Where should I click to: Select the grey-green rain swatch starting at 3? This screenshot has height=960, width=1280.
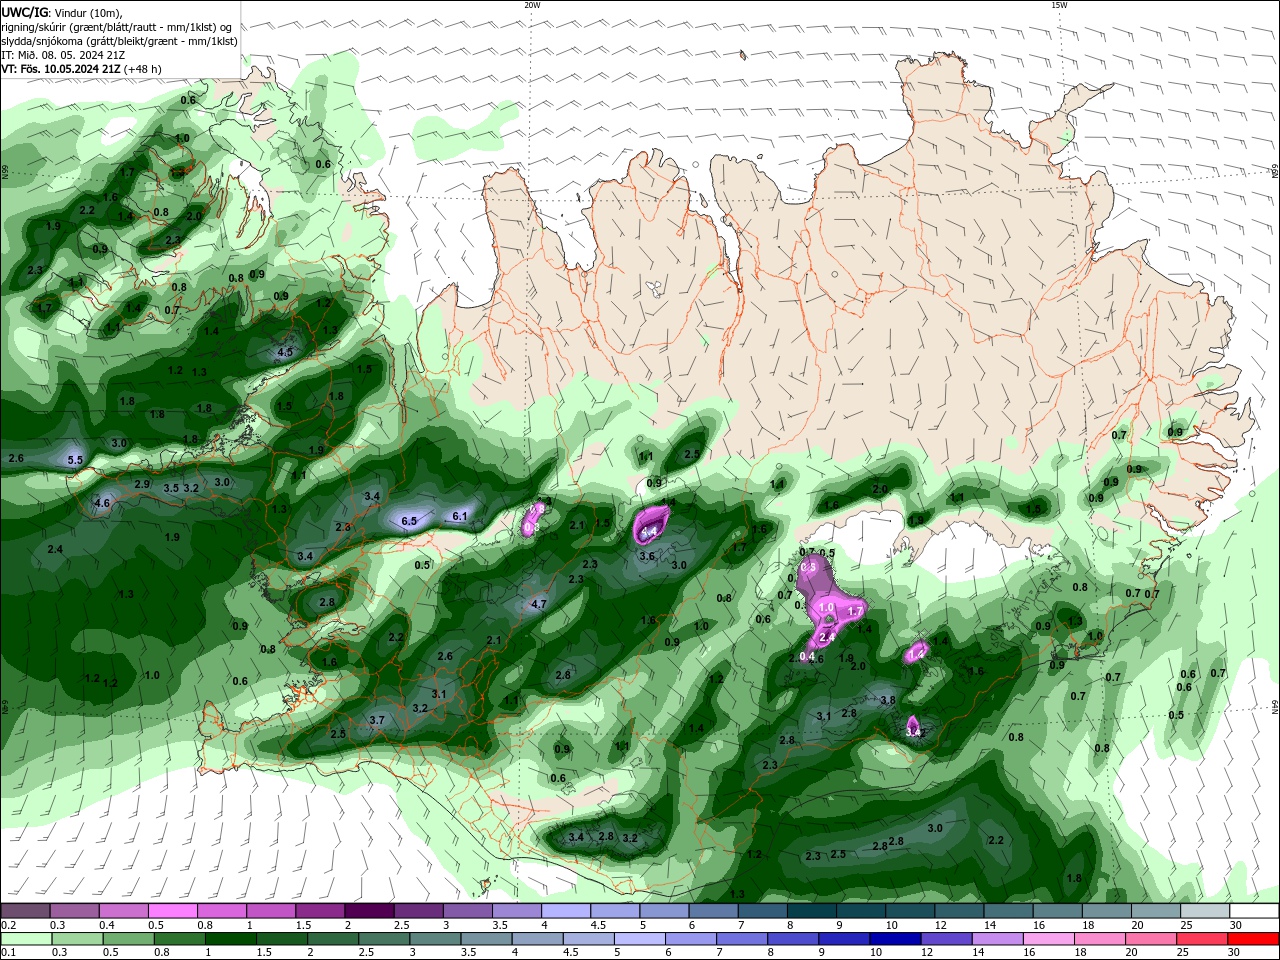pos(435,939)
